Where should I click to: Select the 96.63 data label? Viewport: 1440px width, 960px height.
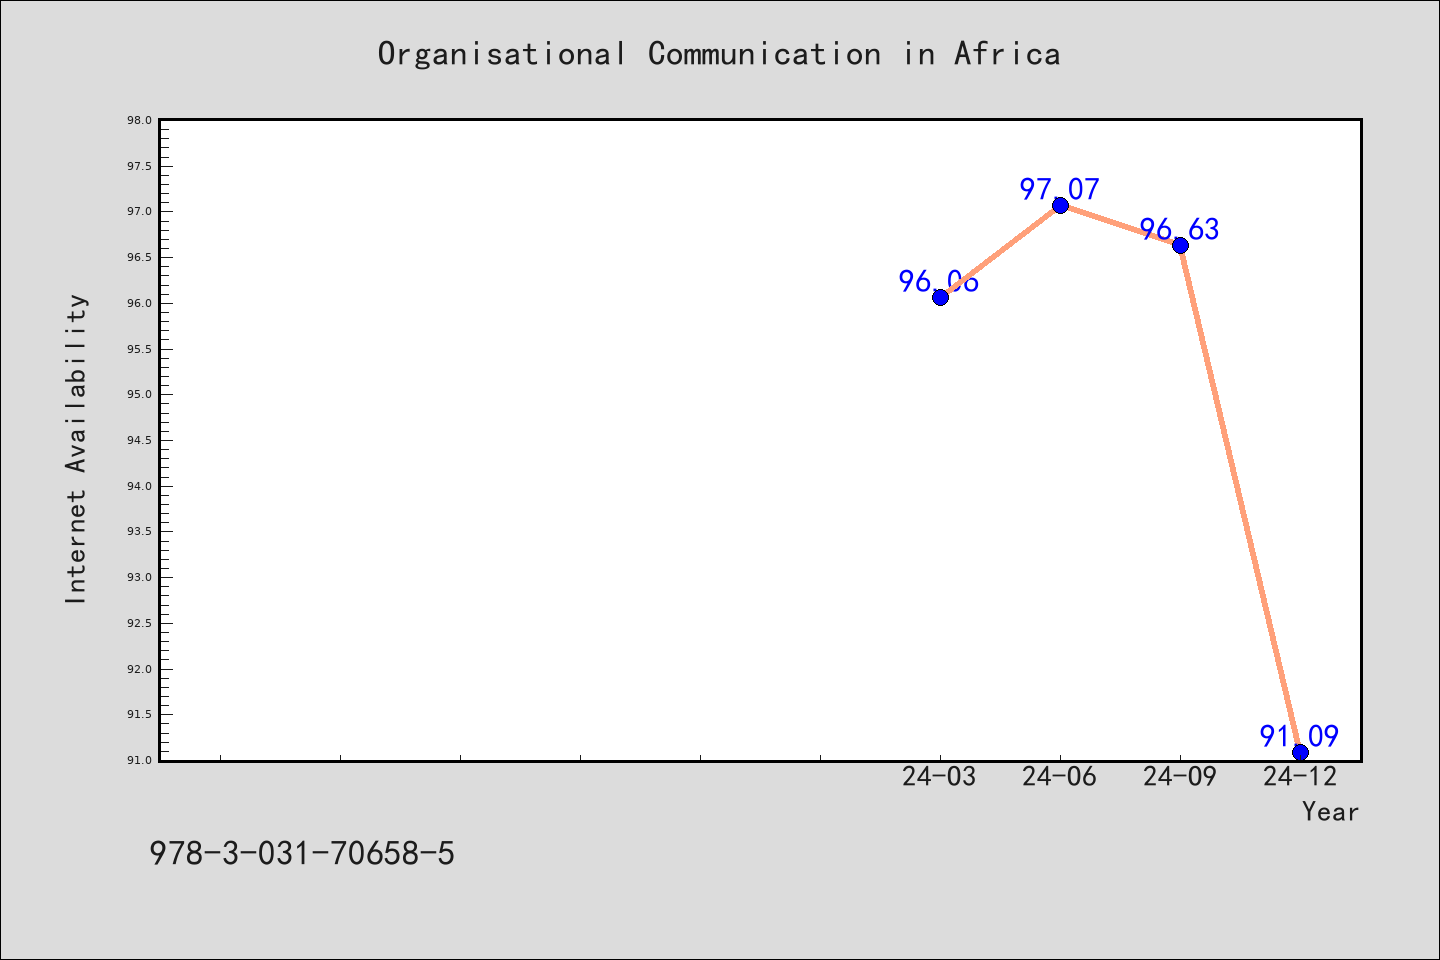coord(1180,229)
